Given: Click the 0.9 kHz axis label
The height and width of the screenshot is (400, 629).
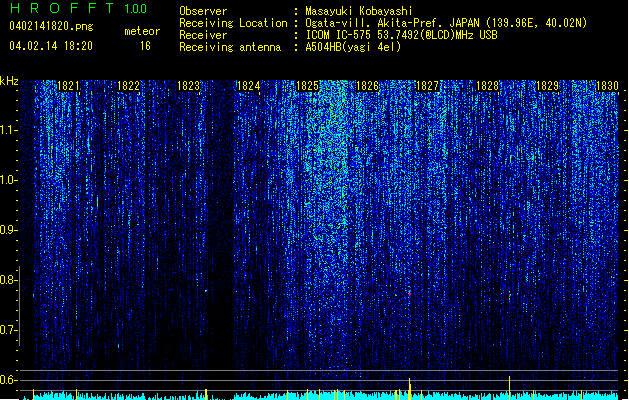Looking at the screenshot, I should (x=8, y=230).
